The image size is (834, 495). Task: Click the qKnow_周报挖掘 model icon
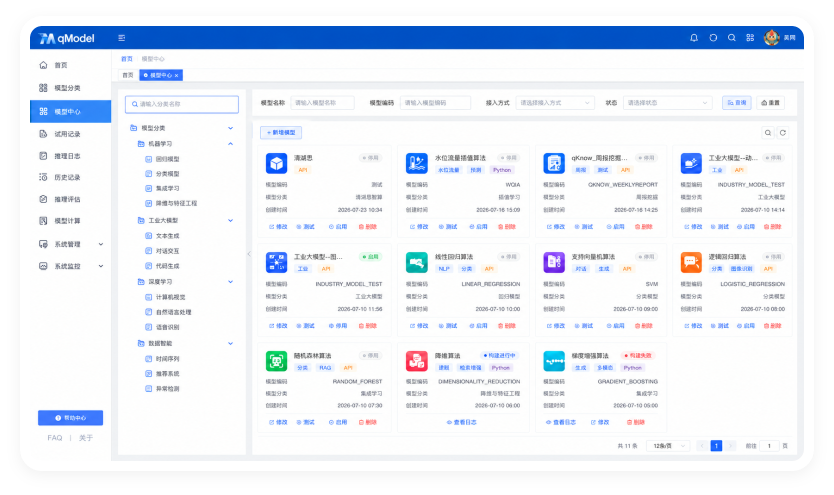coord(554,163)
